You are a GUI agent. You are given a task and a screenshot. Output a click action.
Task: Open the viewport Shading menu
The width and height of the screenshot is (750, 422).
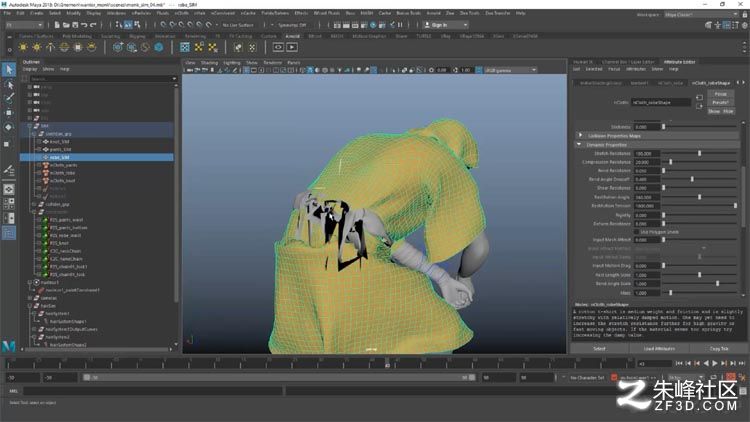[x=209, y=63]
